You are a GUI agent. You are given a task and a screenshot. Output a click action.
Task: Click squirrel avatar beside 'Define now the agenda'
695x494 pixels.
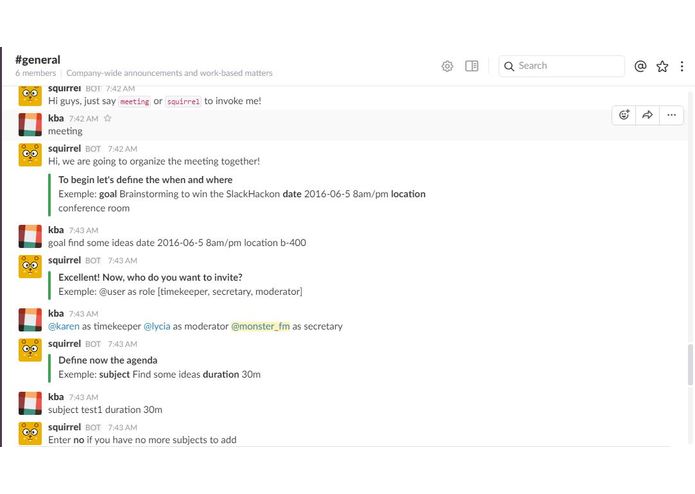tap(30, 350)
